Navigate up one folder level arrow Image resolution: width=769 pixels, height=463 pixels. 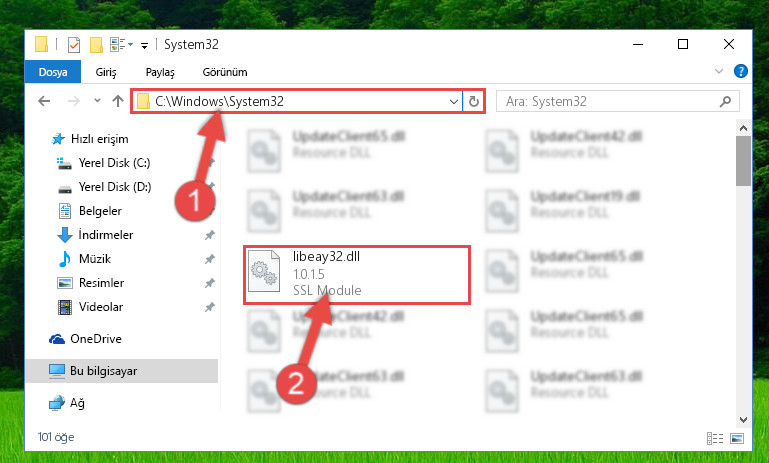click(118, 101)
